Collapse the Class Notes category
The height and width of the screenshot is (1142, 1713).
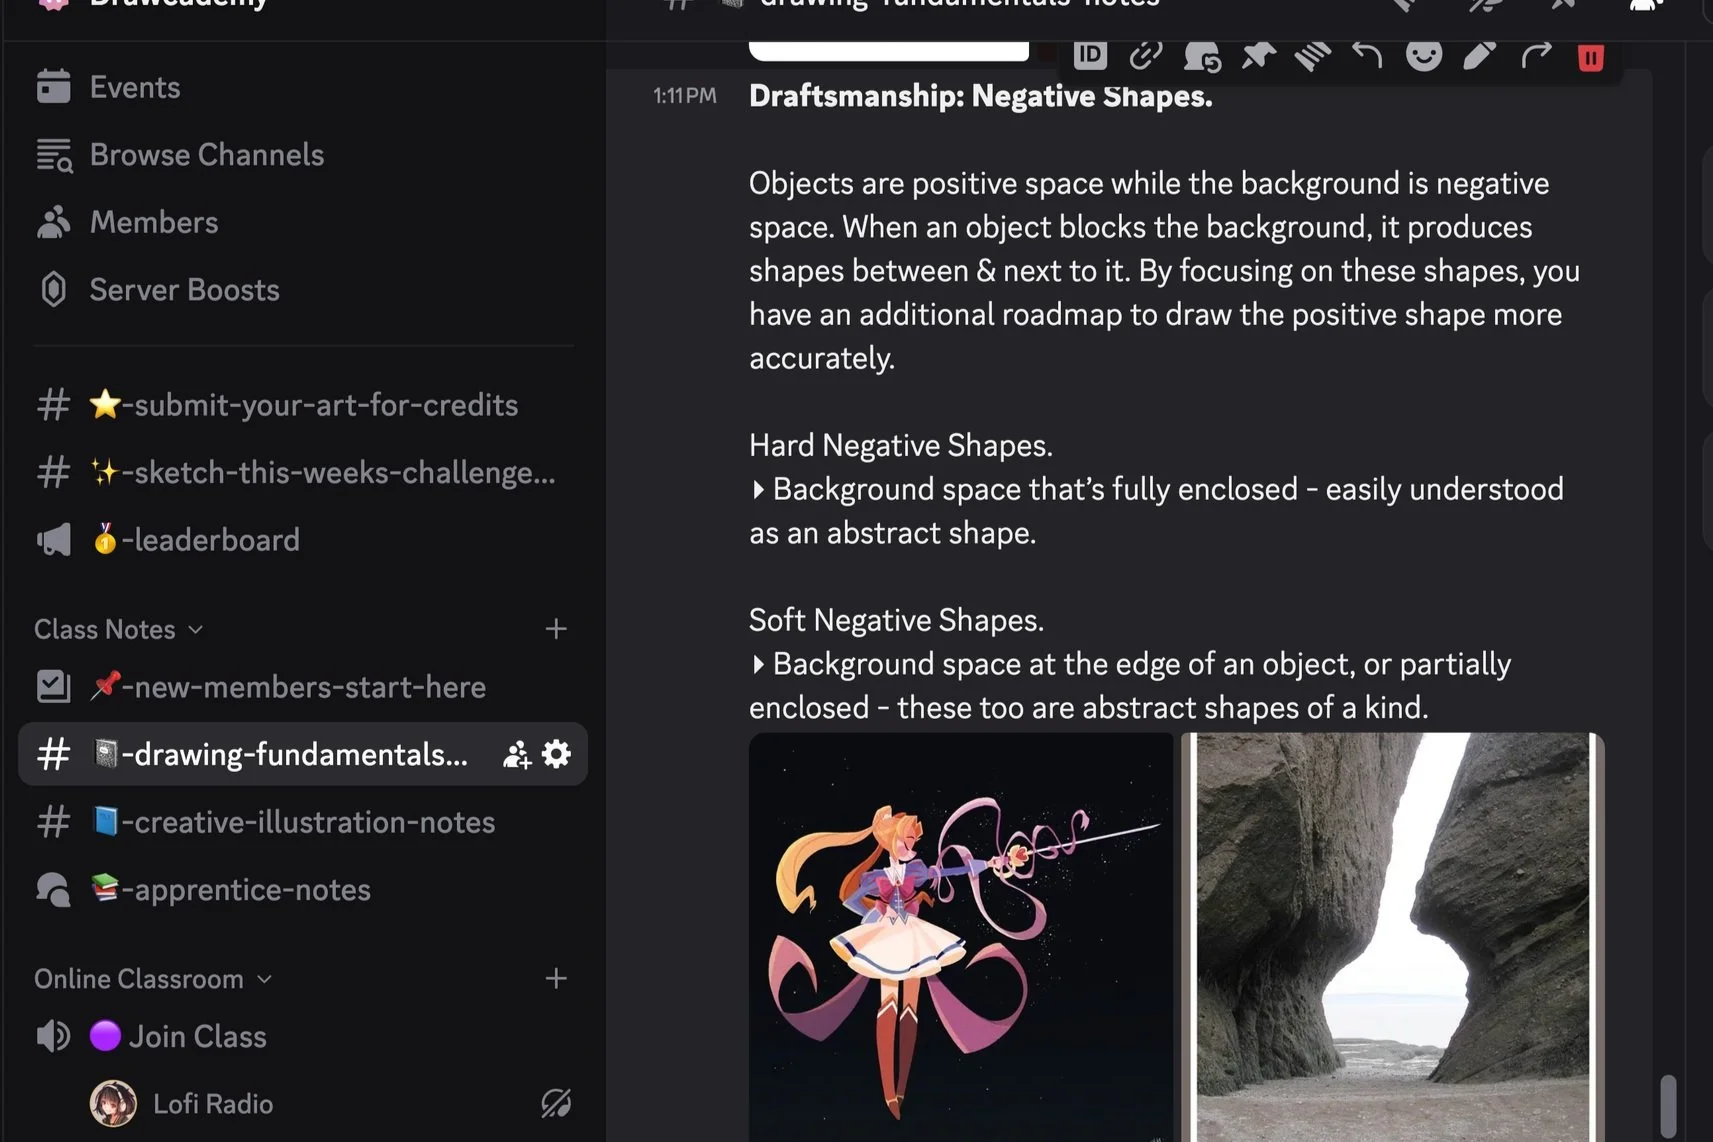point(119,629)
